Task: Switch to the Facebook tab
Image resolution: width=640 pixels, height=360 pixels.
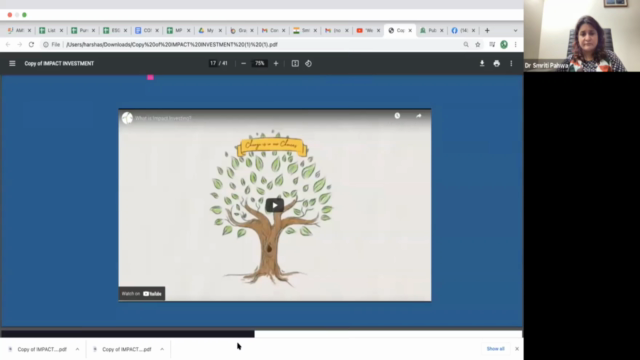Action: [x=463, y=31]
